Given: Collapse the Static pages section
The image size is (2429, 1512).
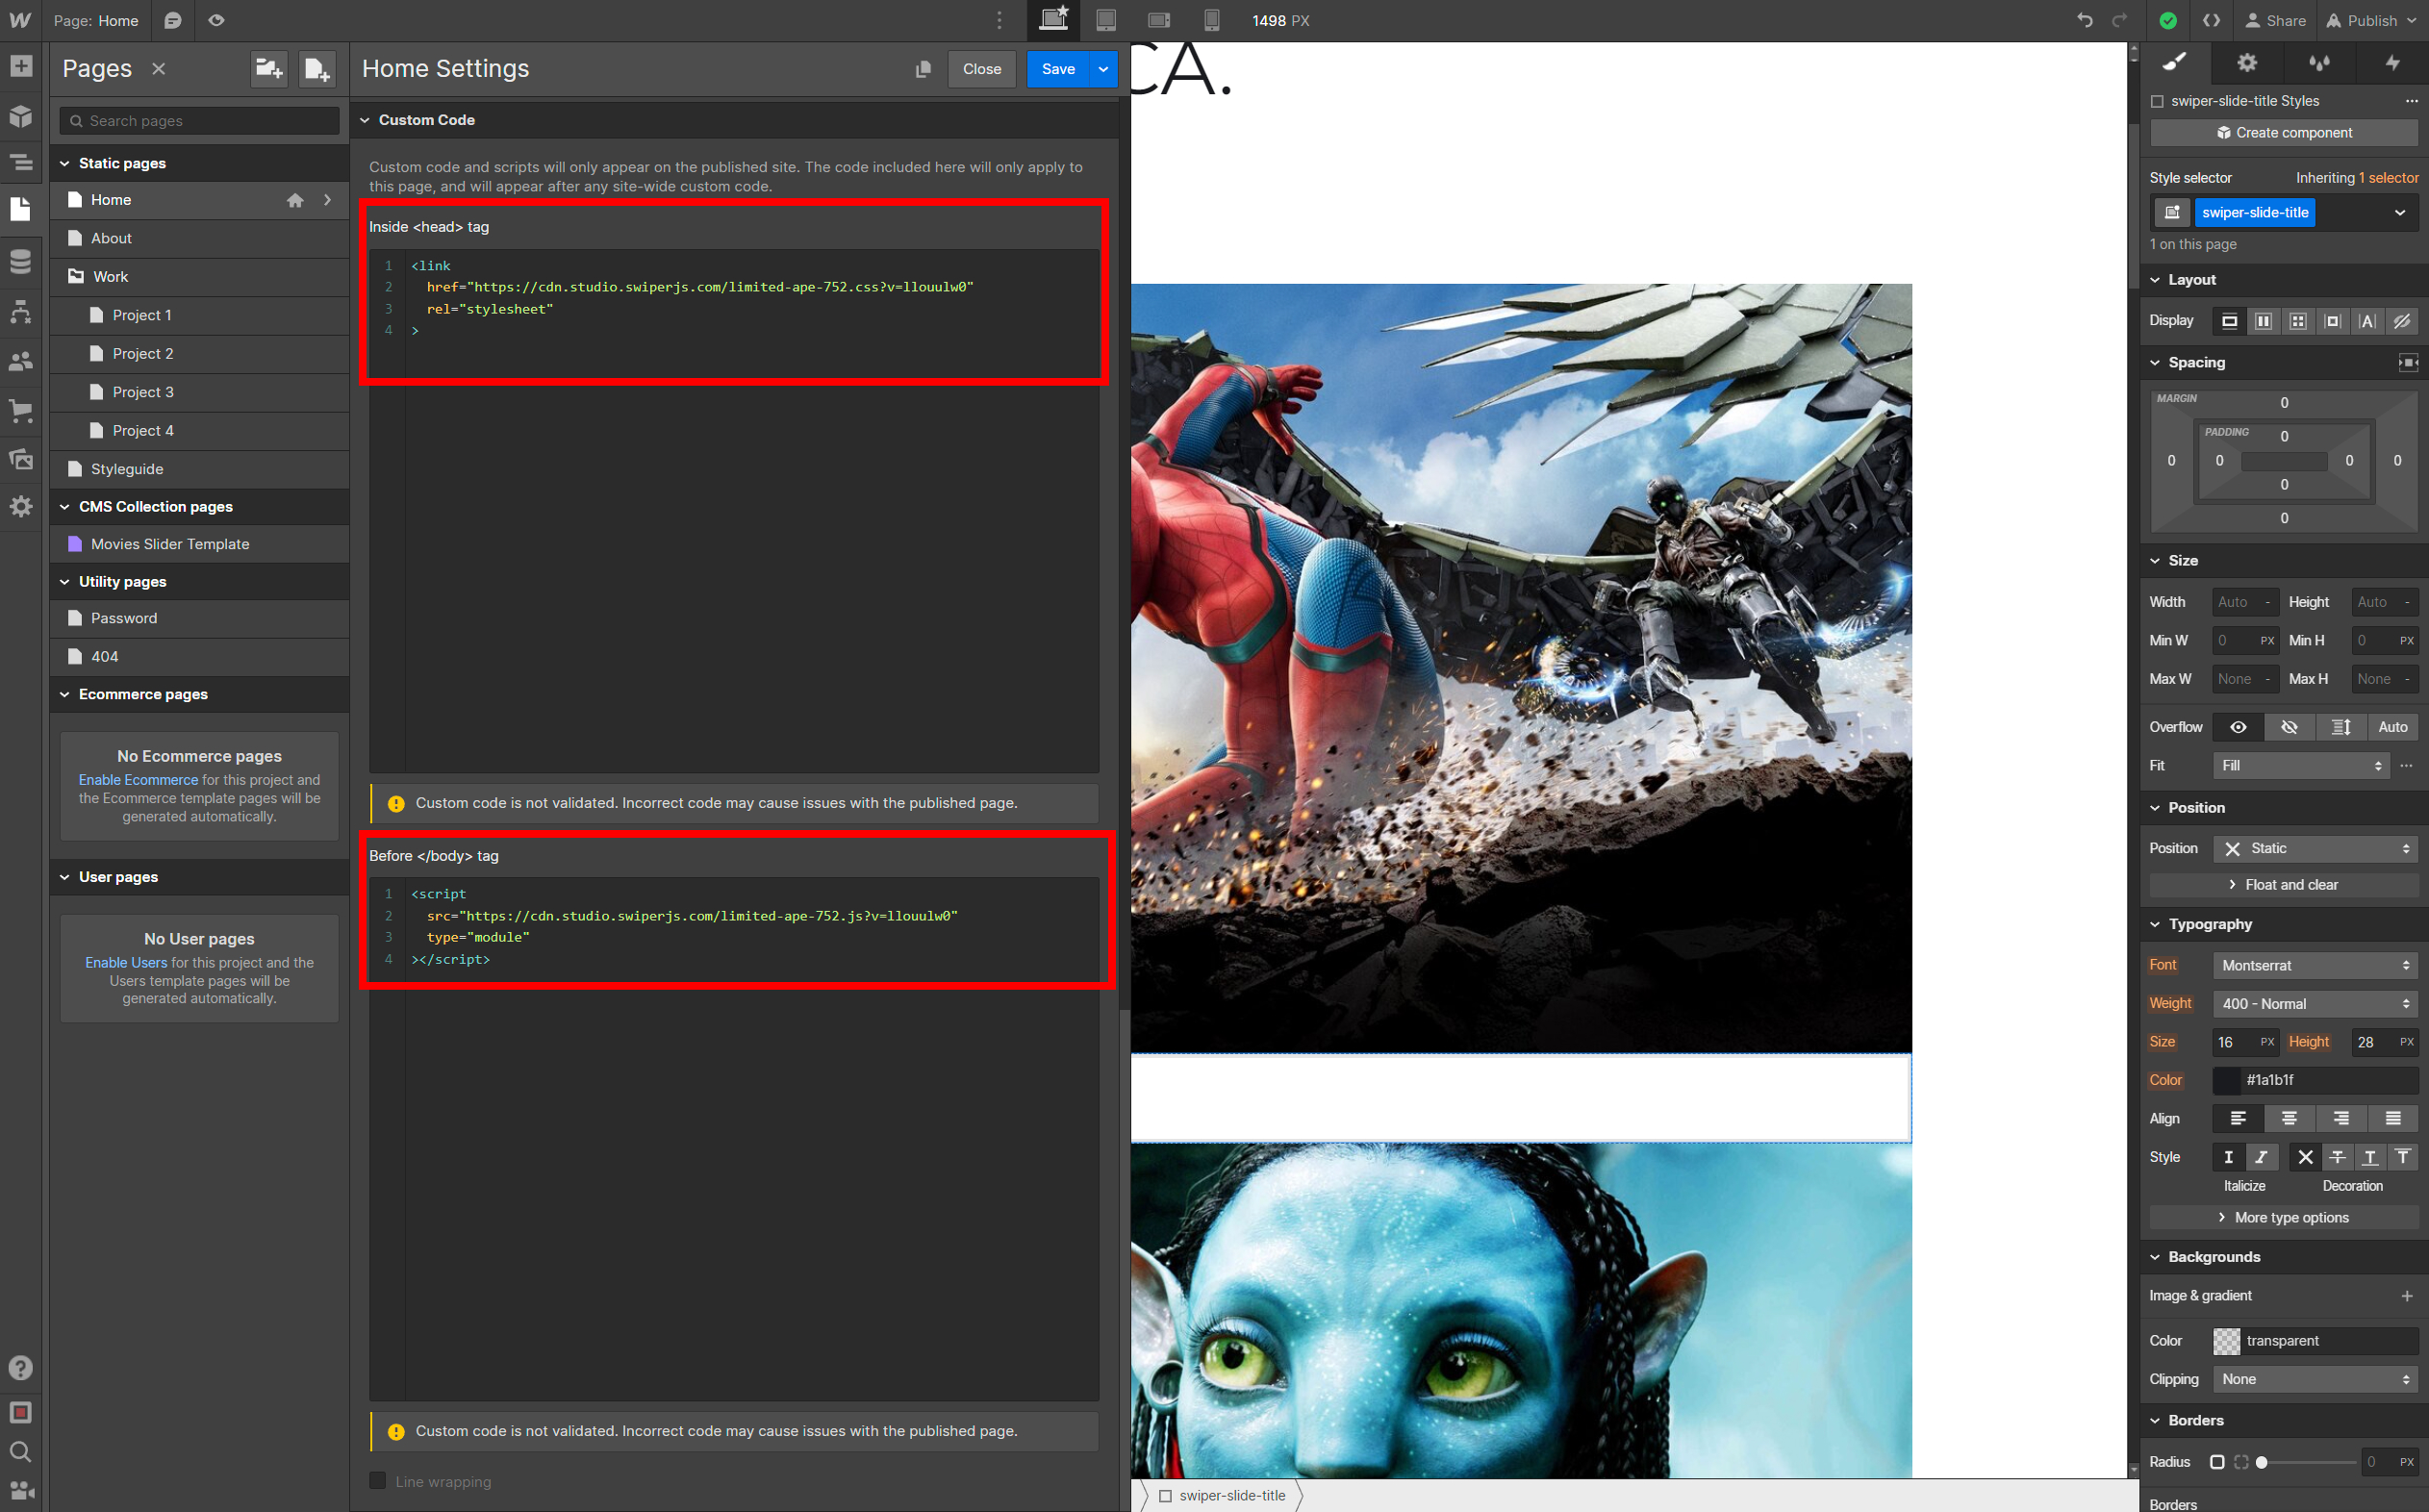Looking at the screenshot, I should click(64, 163).
